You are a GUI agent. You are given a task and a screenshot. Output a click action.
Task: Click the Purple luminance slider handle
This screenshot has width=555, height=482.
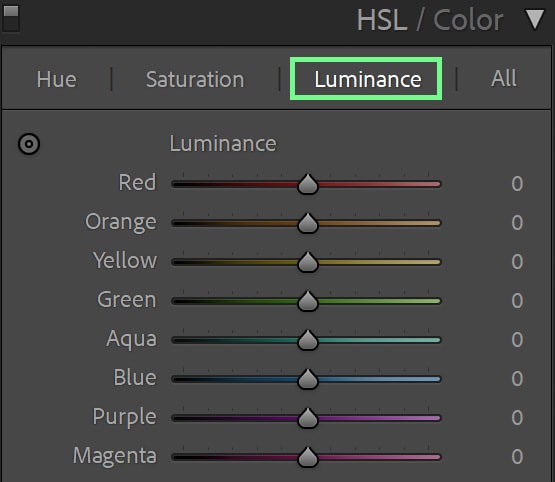click(308, 418)
